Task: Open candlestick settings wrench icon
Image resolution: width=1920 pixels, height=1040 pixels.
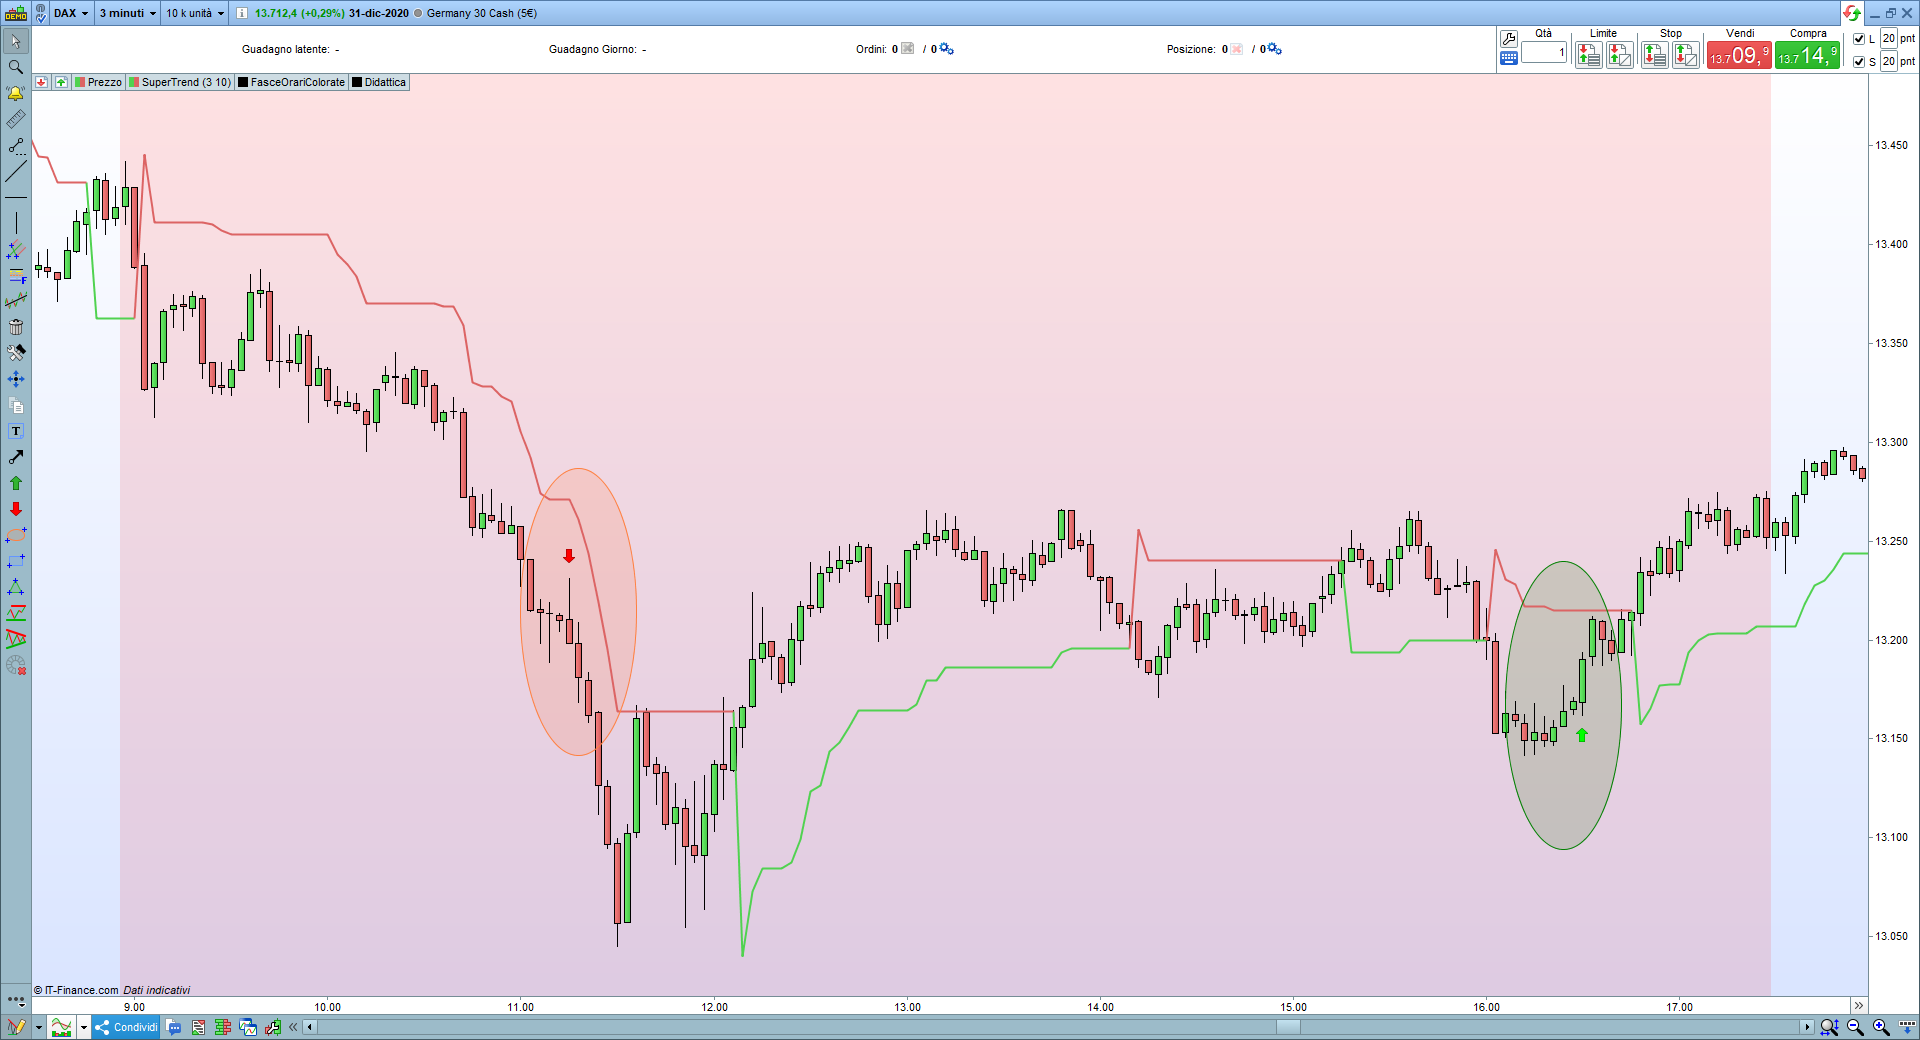Action: tap(272, 1027)
